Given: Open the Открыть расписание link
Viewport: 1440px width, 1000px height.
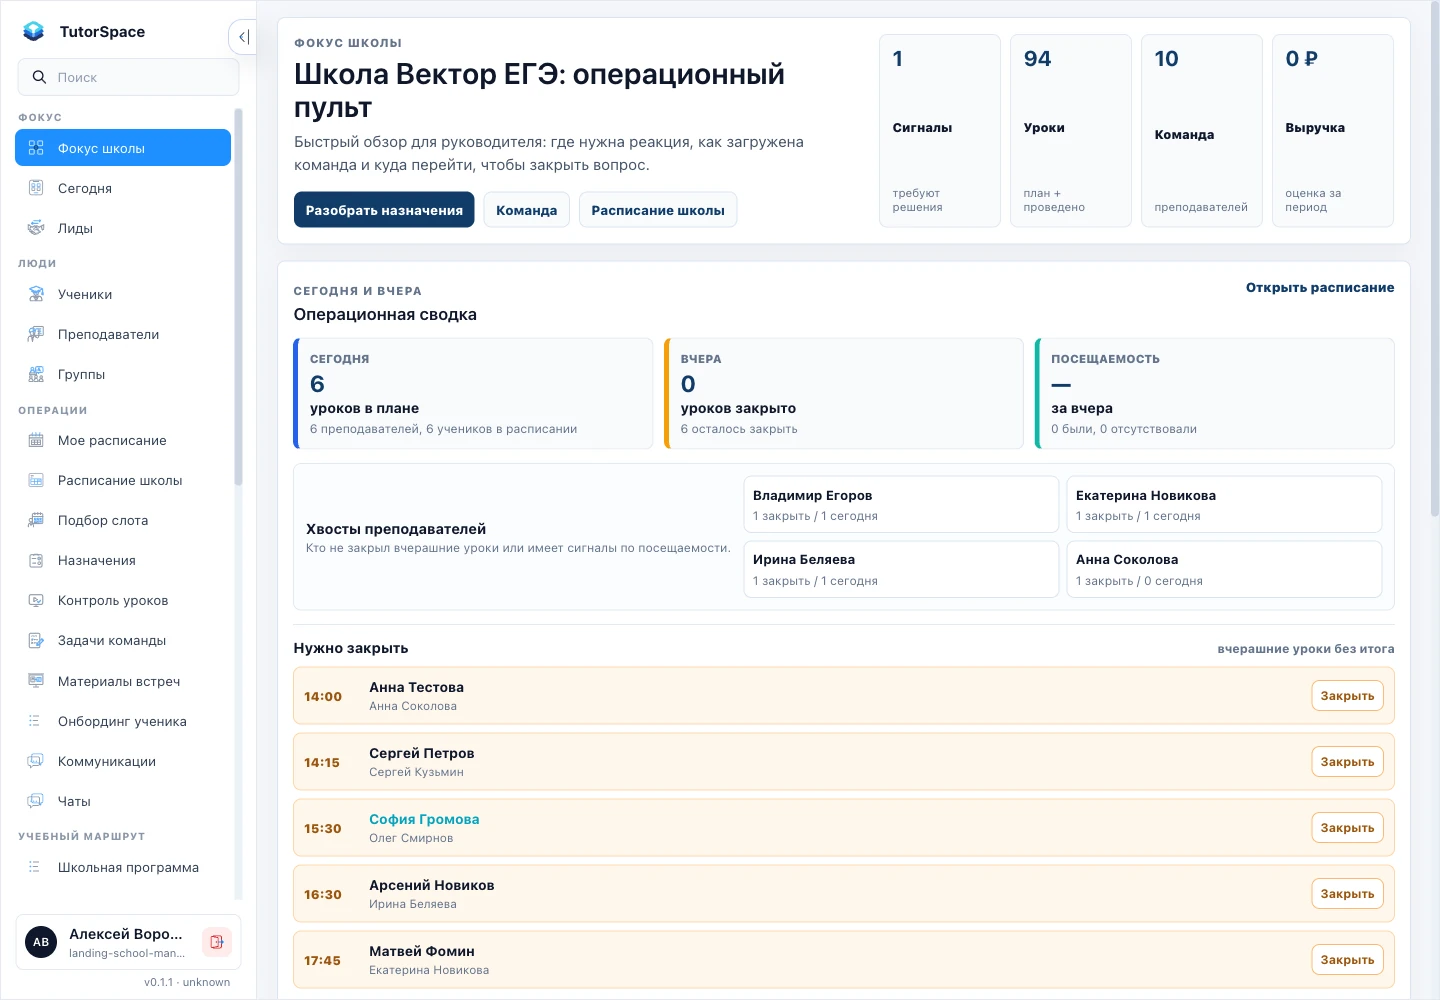Looking at the screenshot, I should point(1320,287).
